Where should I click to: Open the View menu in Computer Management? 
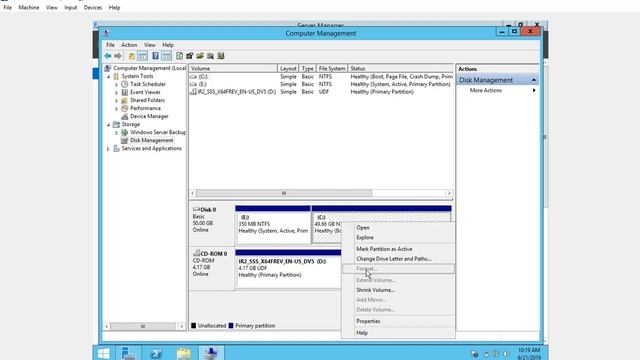click(x=149, y=45)
